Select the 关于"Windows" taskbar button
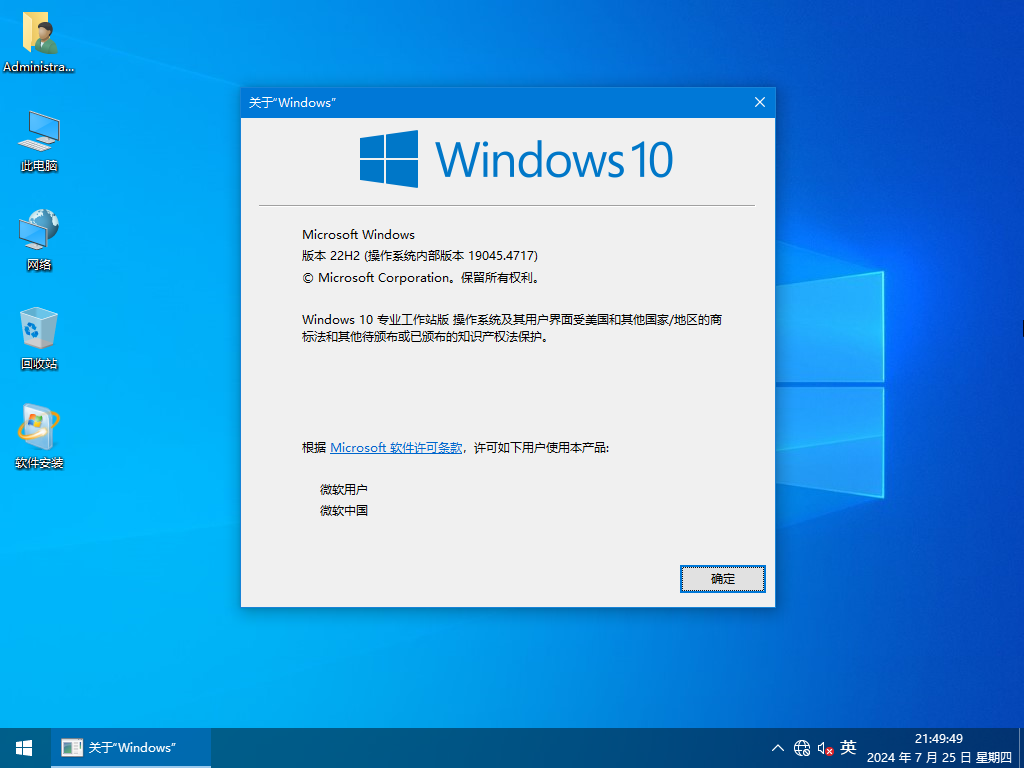The width and height of the screenshot is (1024, 768). (130, 747)
